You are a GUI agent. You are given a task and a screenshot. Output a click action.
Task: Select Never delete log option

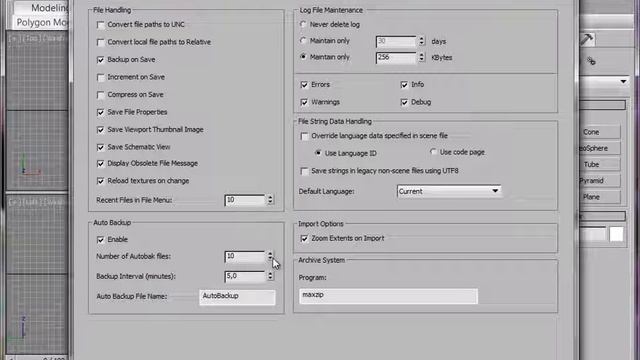pos(303,24)
